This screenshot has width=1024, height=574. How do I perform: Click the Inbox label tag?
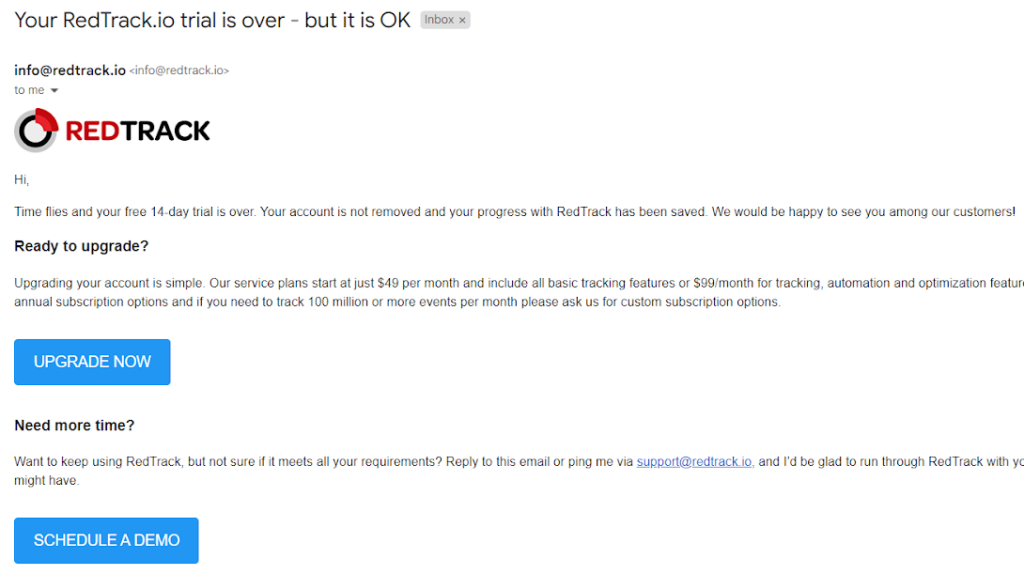coord(438,20)
